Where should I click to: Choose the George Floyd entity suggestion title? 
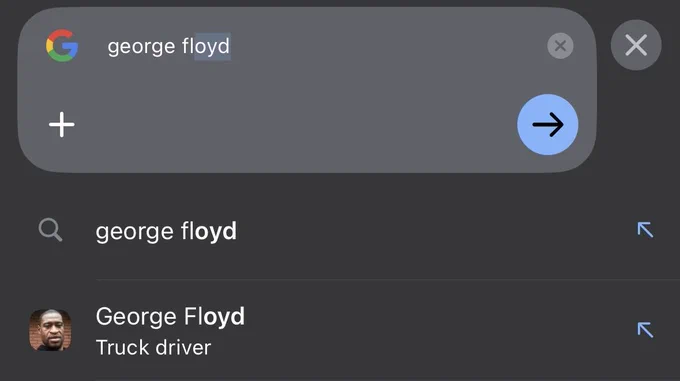tap(170, 316)
